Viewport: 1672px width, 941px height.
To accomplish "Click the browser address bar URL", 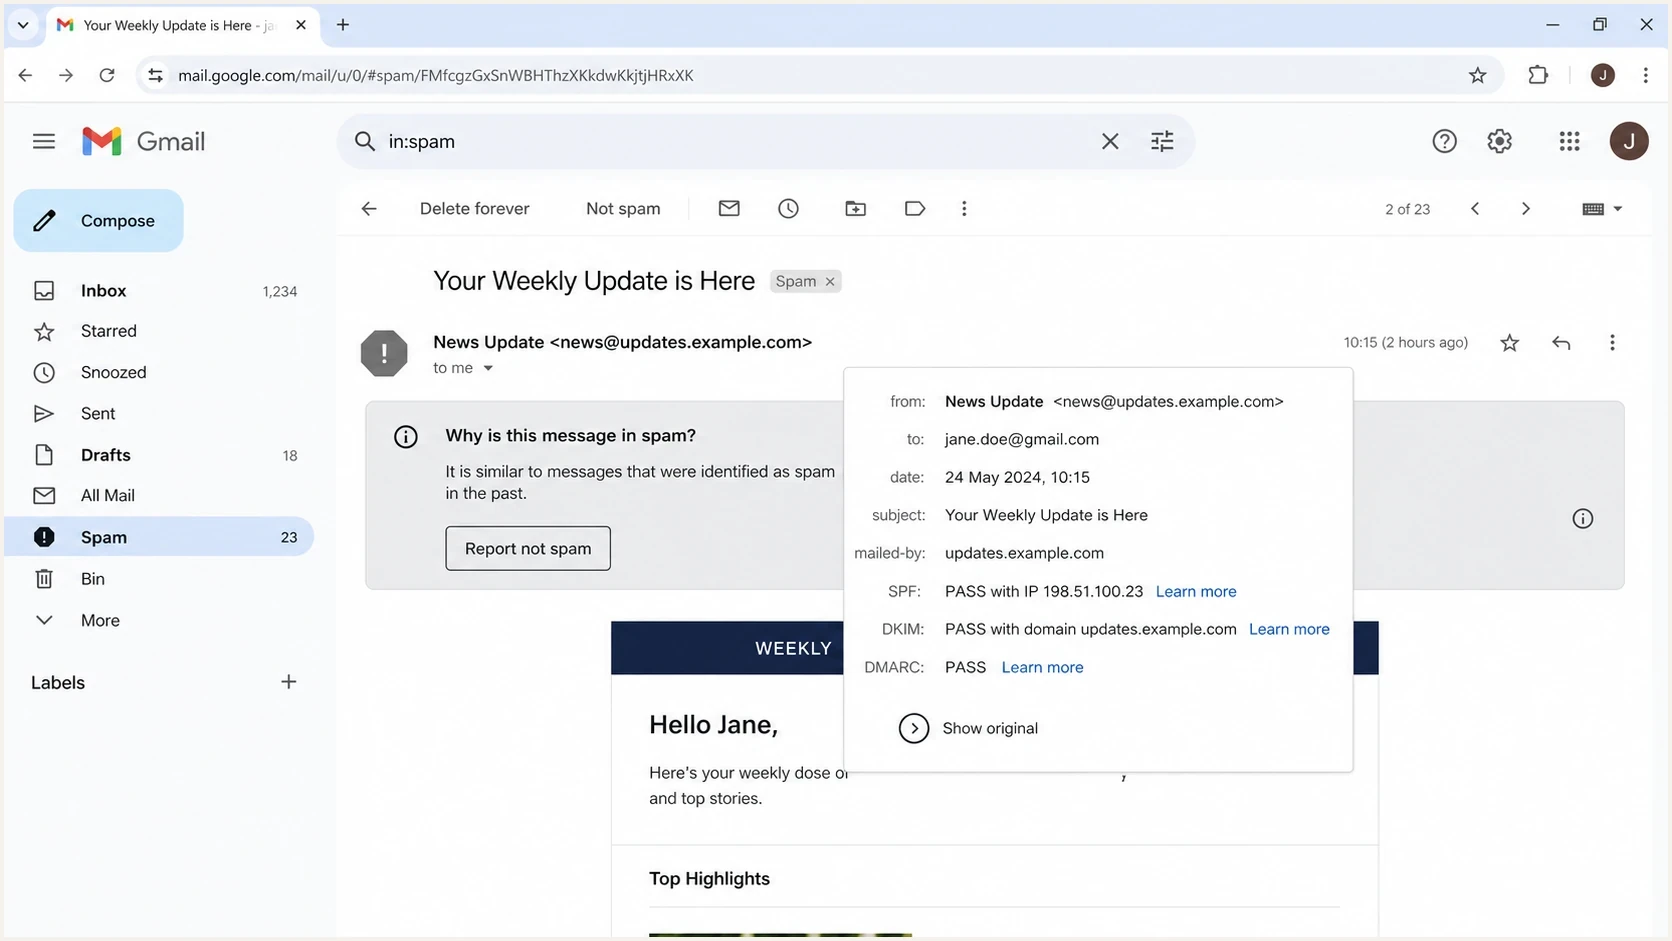I will click(436, 75).
